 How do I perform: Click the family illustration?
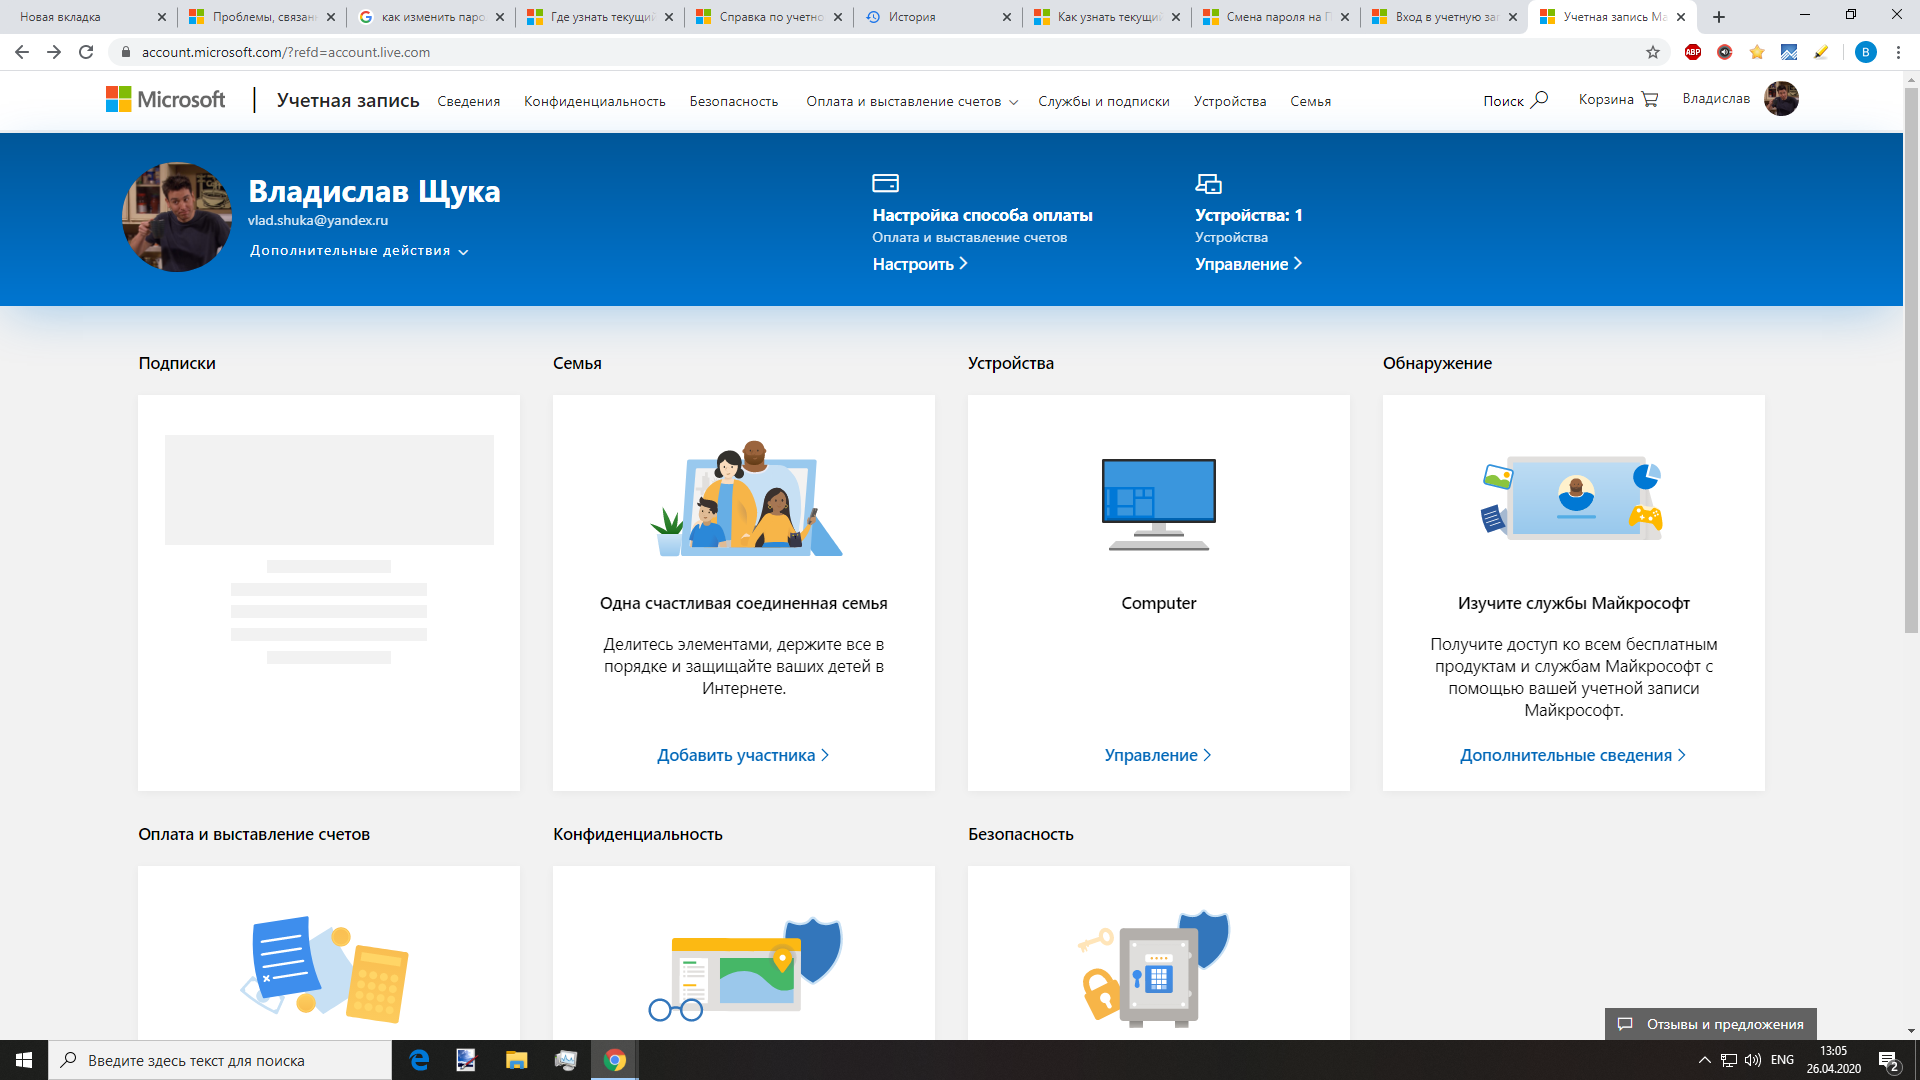coord(745,498)
